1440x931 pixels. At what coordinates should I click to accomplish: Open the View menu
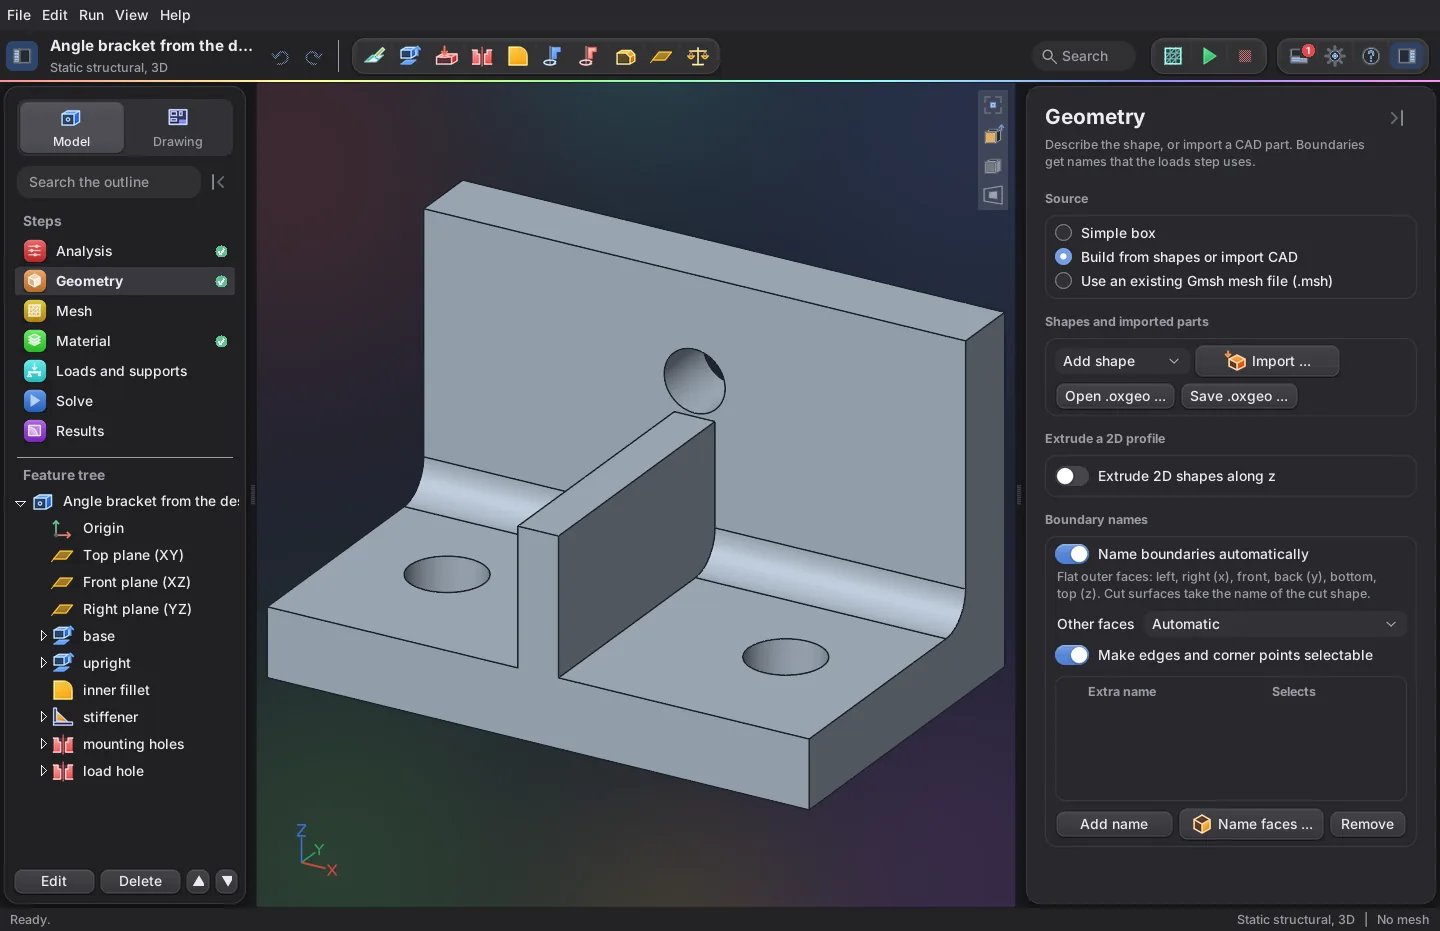131,15
